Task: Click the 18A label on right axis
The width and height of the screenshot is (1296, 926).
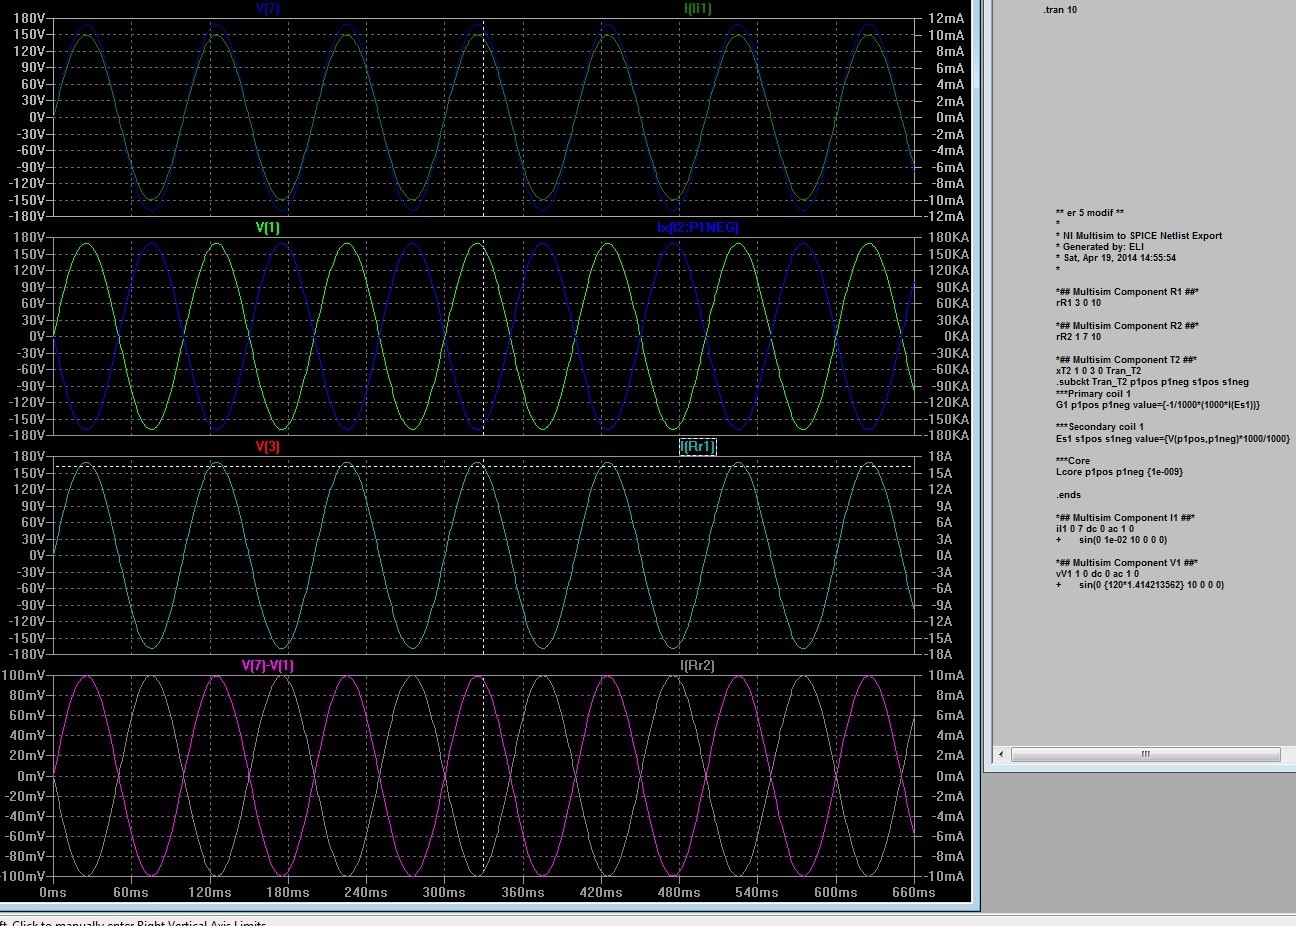Action: [x=942, y=457]
